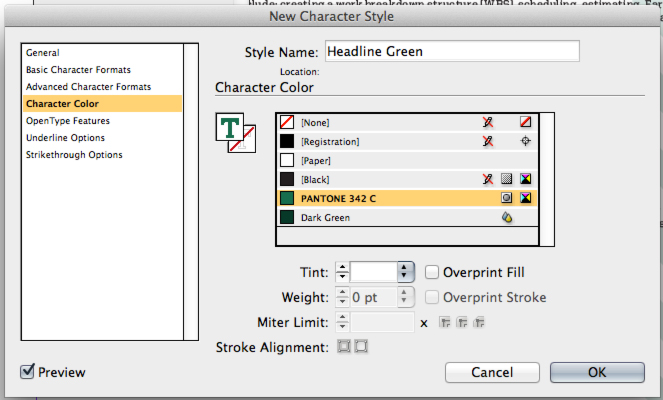Select the PANTONE 342 C swatch
This screenshot has height=400, width=663.
point(407,198)
